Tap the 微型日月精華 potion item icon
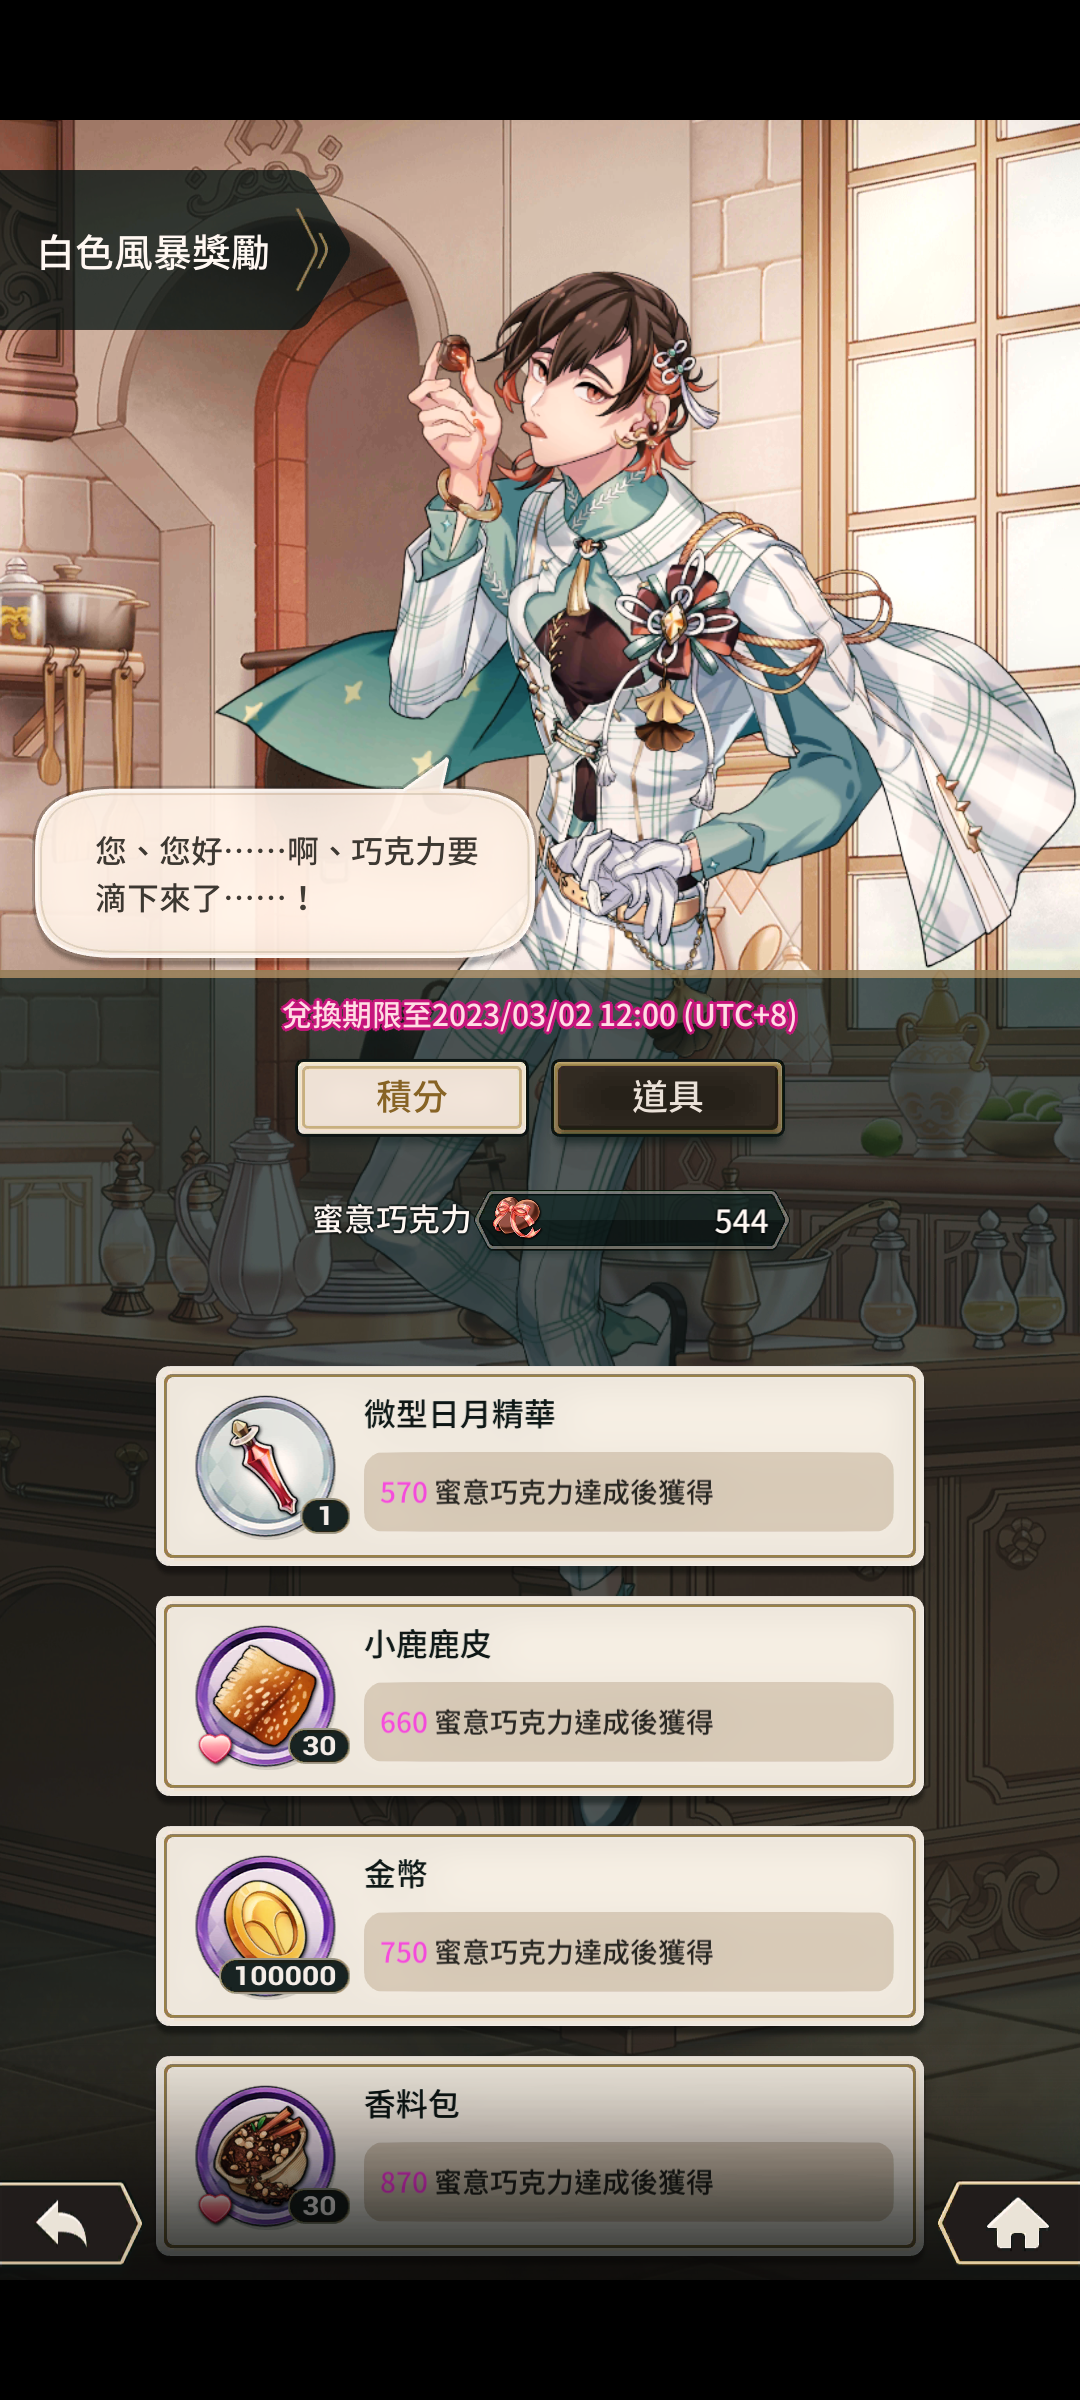 pos(266,1466)
